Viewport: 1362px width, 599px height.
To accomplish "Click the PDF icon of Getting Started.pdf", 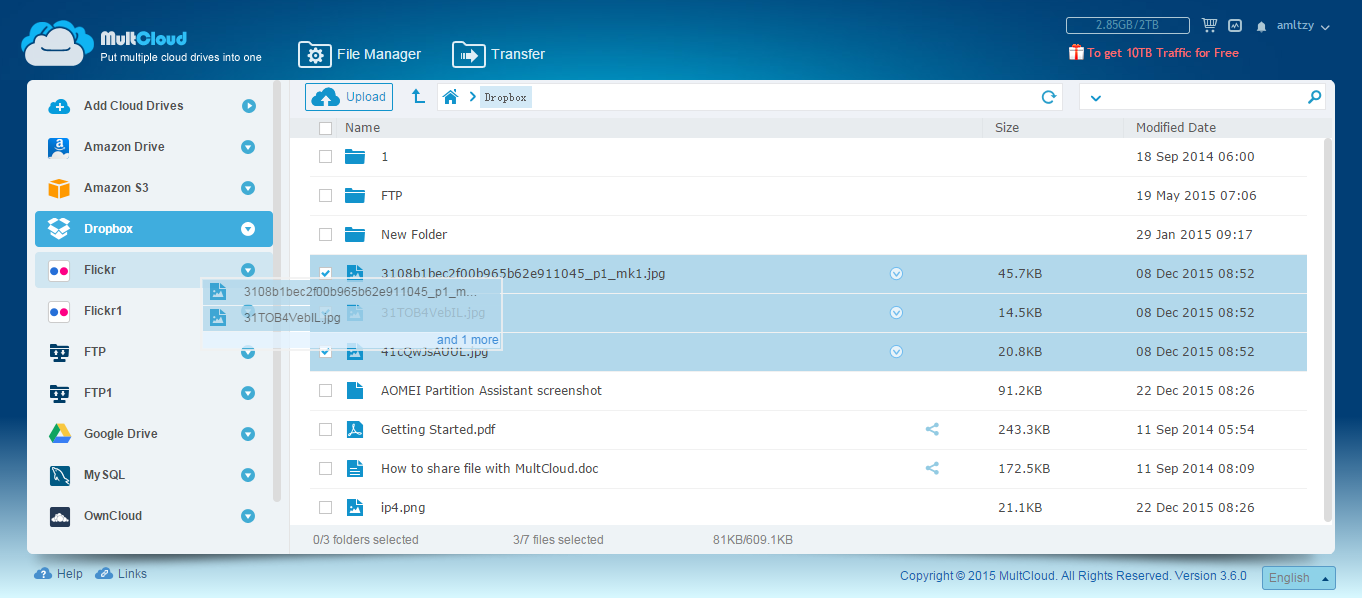I will tap(354, 429).
